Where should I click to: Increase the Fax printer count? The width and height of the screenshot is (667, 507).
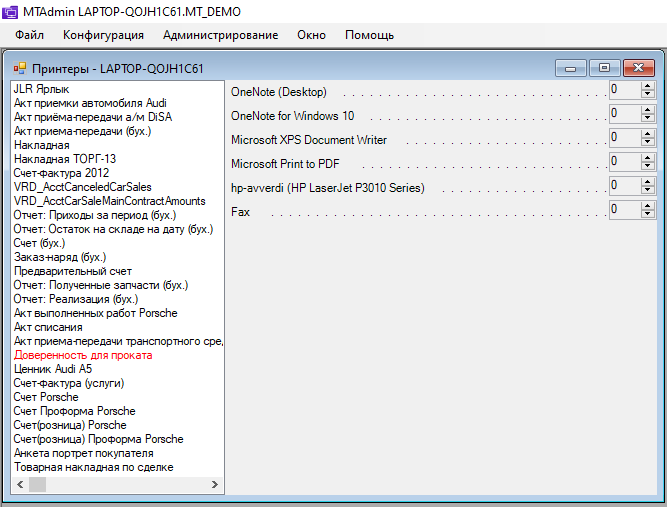coord(647,206)
